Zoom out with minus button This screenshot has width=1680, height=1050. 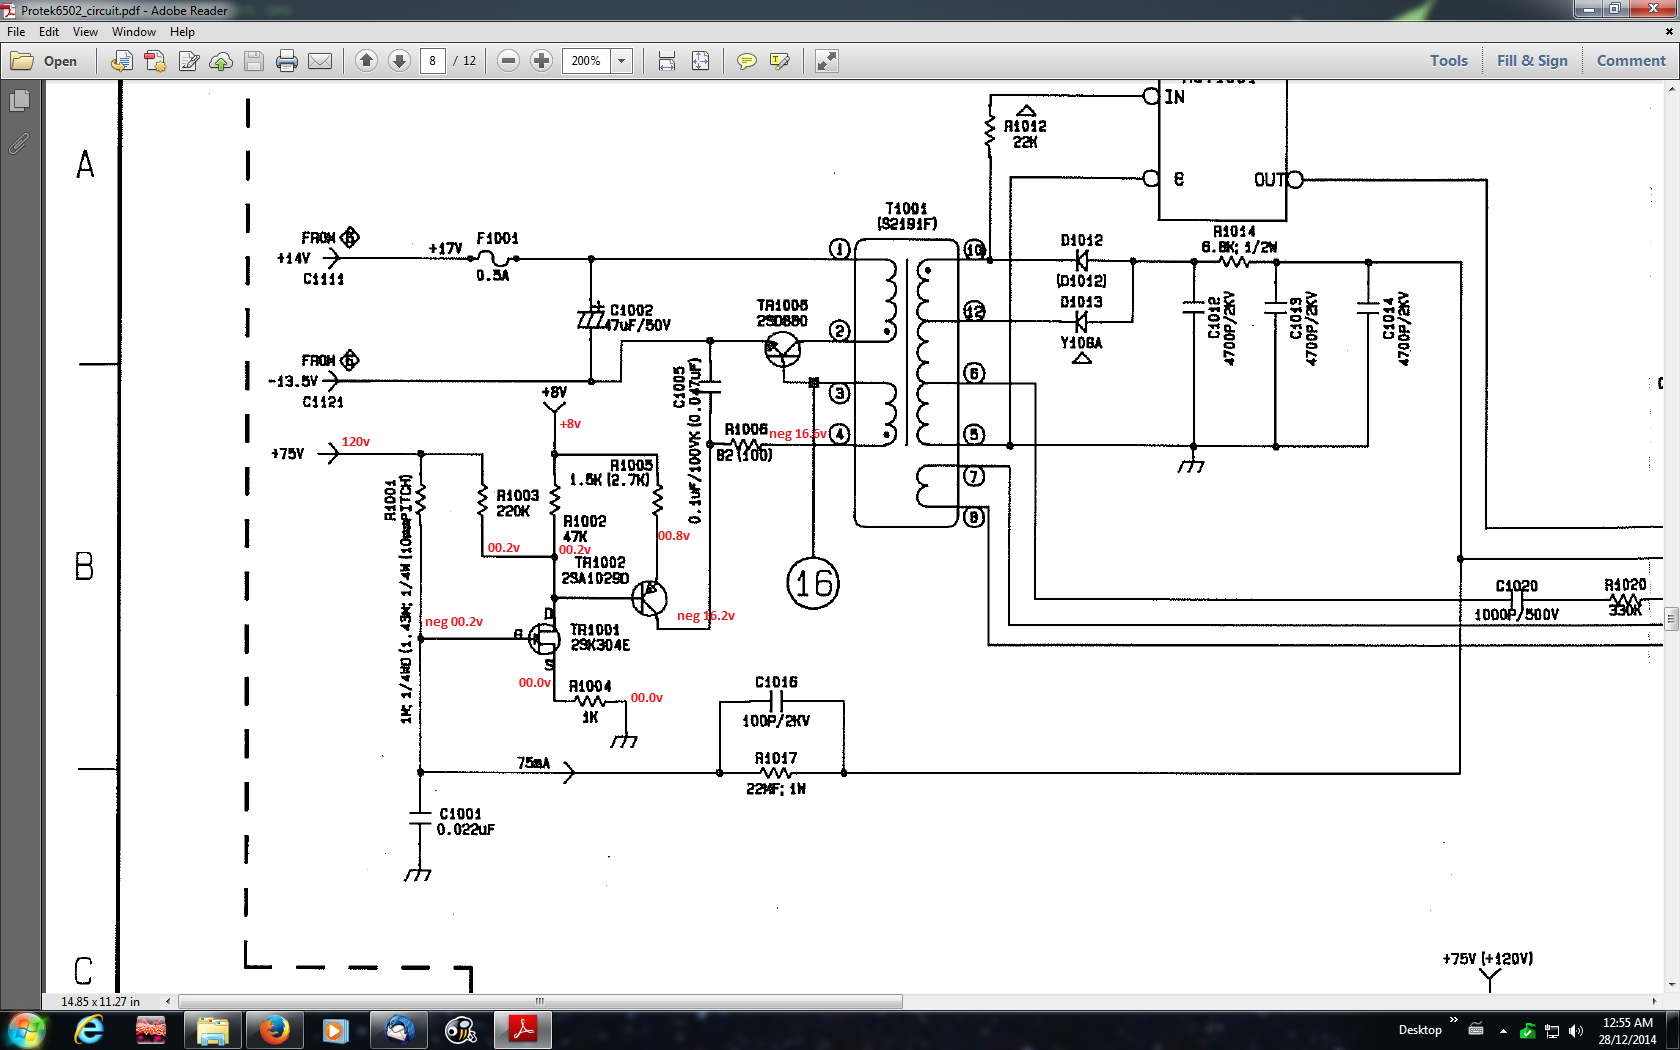(x=508, y=61)
